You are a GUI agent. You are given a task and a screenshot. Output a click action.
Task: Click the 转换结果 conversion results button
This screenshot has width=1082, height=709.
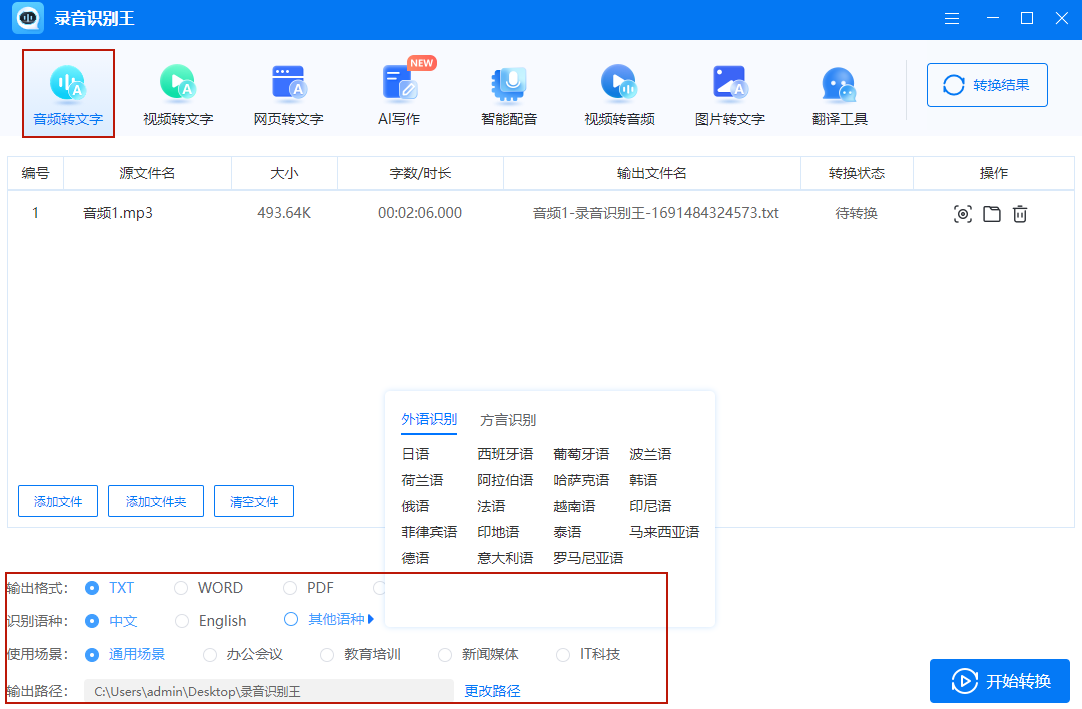point(987,85)
